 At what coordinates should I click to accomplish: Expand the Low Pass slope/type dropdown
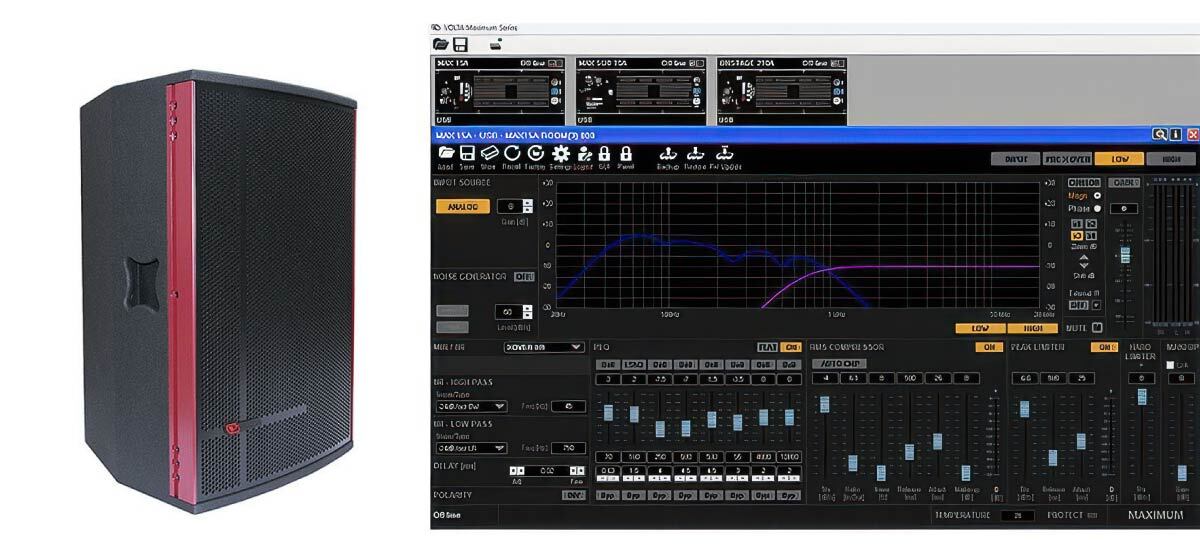(x=472, y=448)
